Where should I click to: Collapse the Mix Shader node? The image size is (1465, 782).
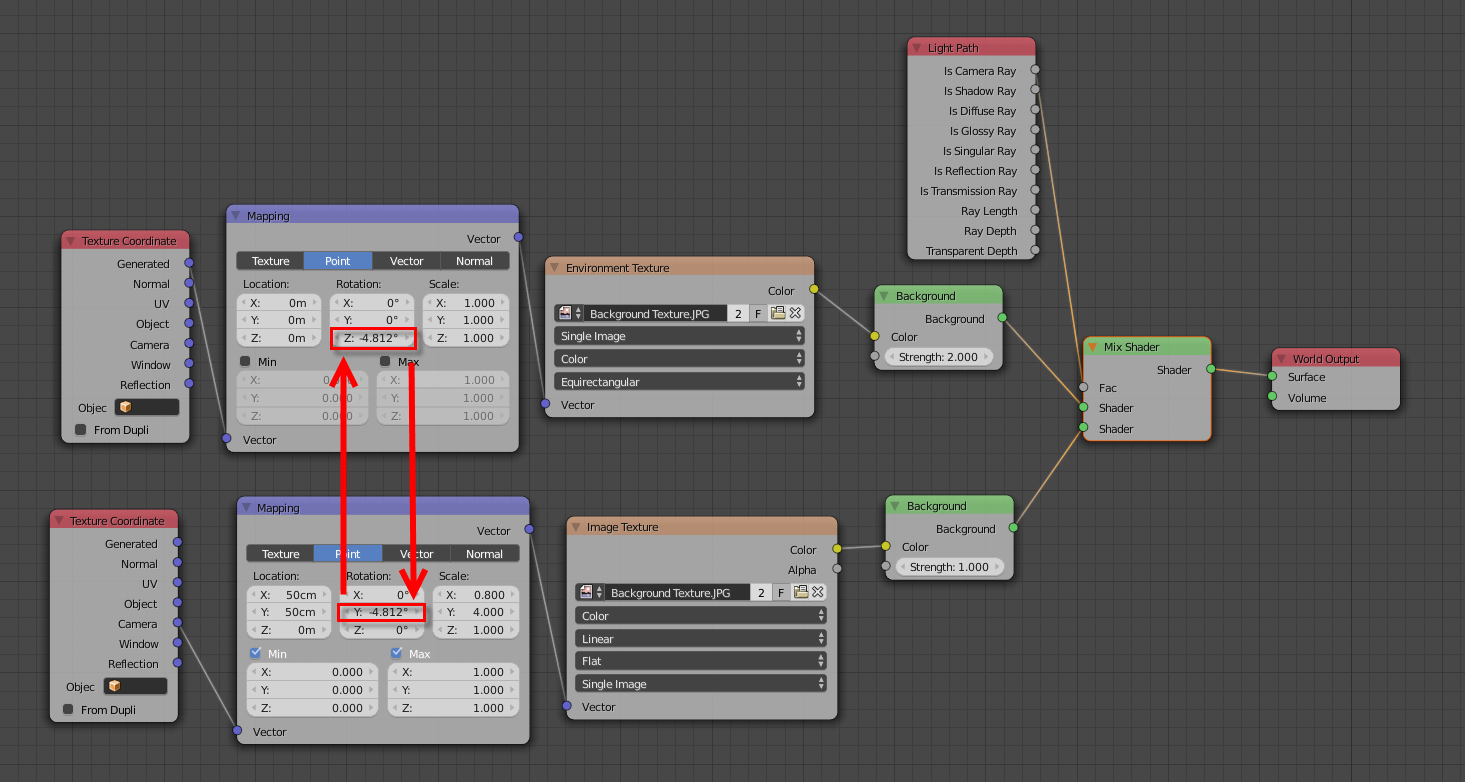coord(1093,347)
